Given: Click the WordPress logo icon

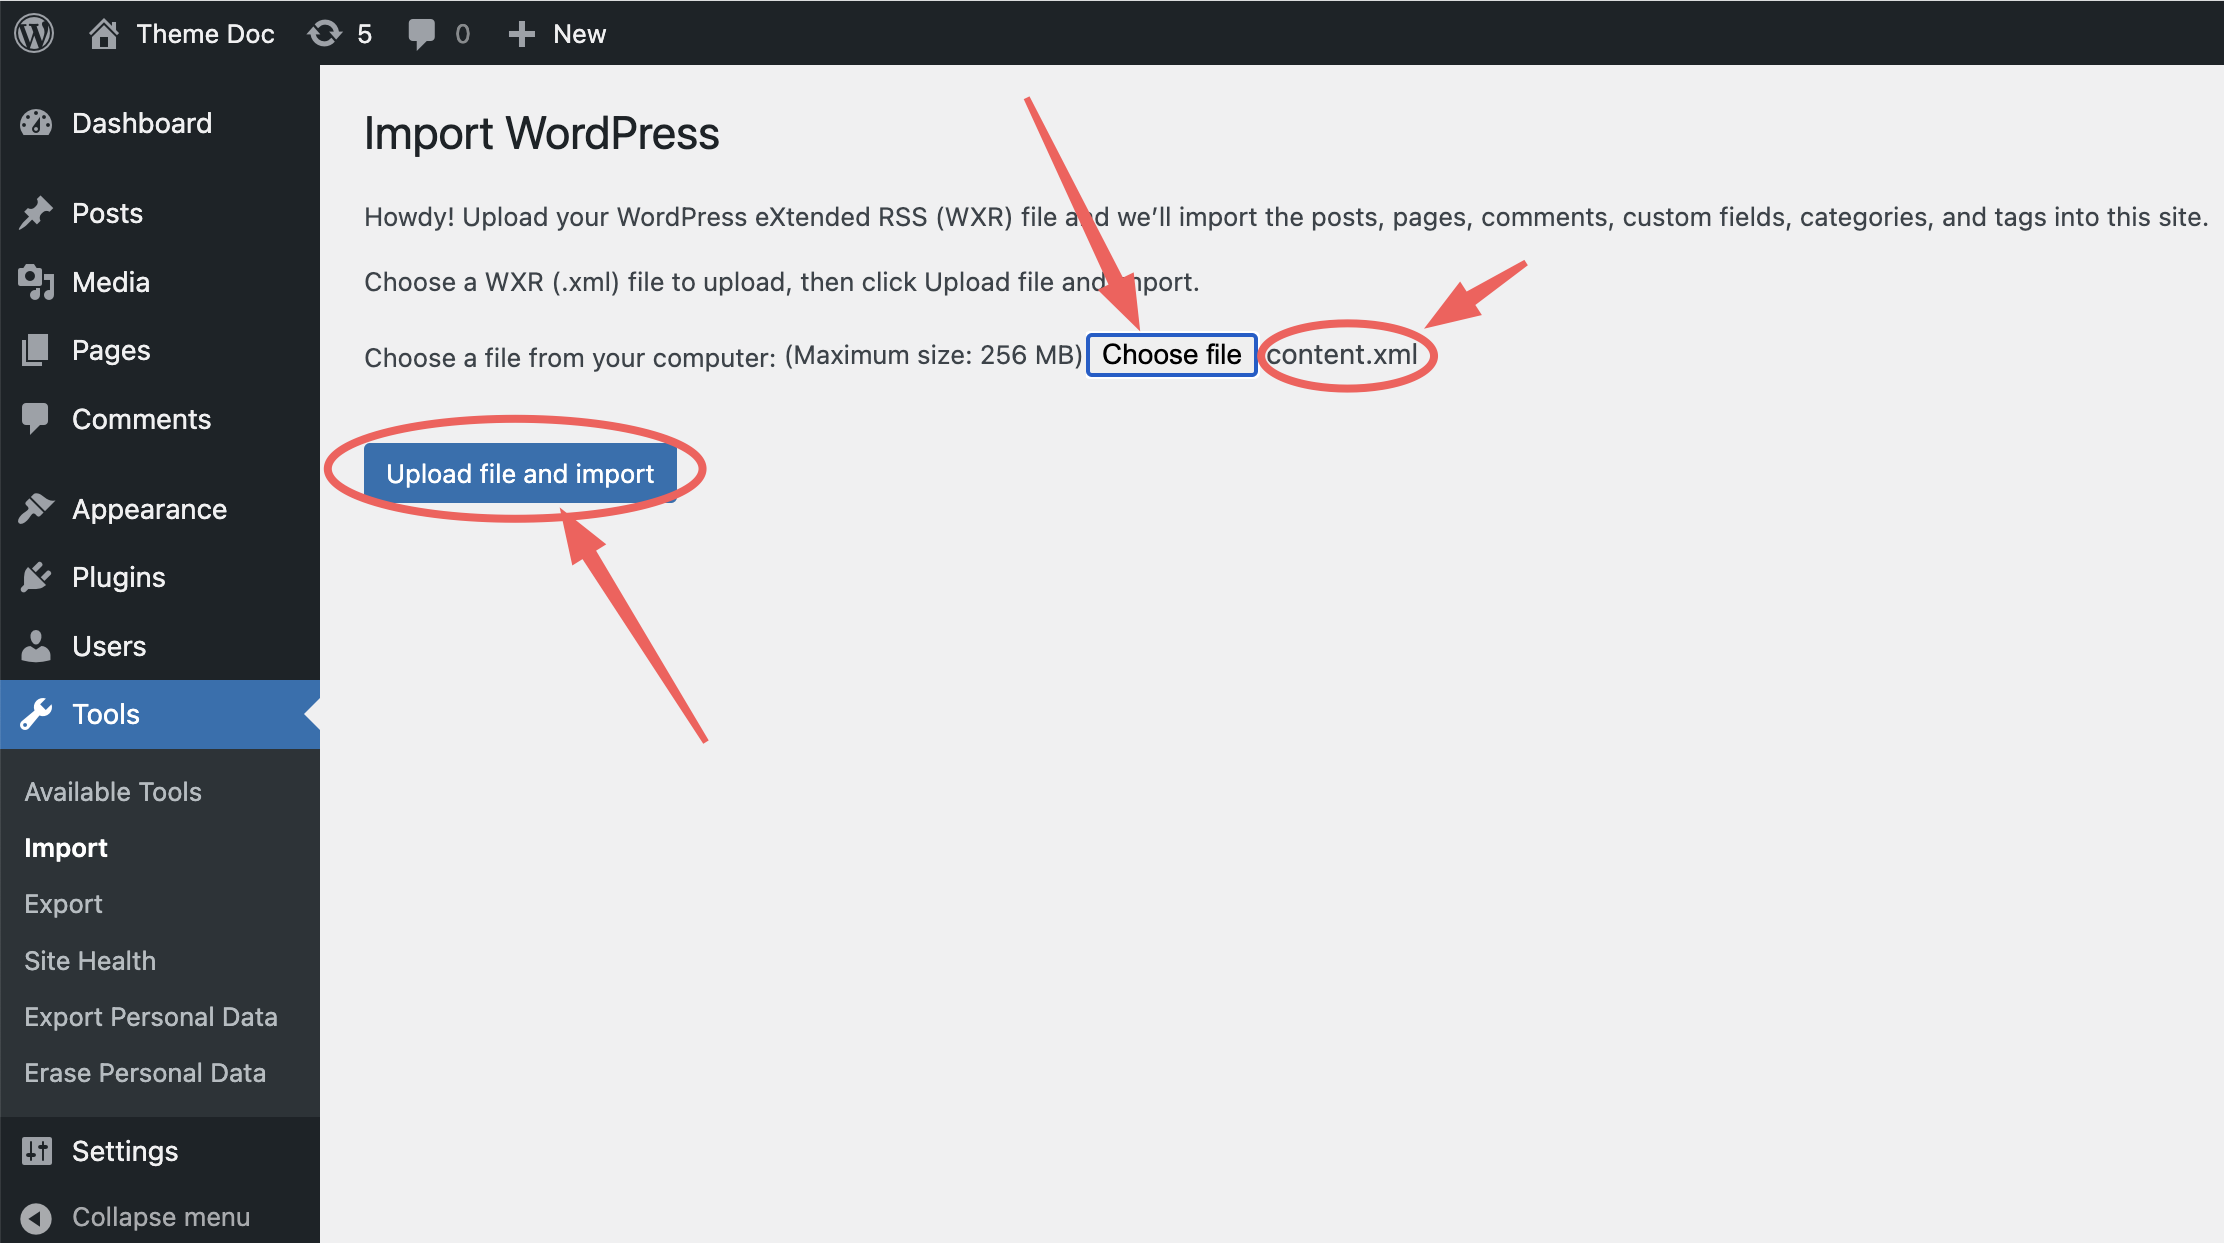Looking at the screenshot, I should pos(34,32).
